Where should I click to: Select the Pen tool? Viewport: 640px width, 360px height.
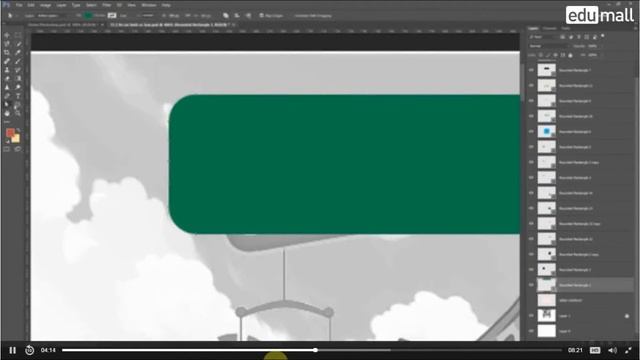point(7,96)
